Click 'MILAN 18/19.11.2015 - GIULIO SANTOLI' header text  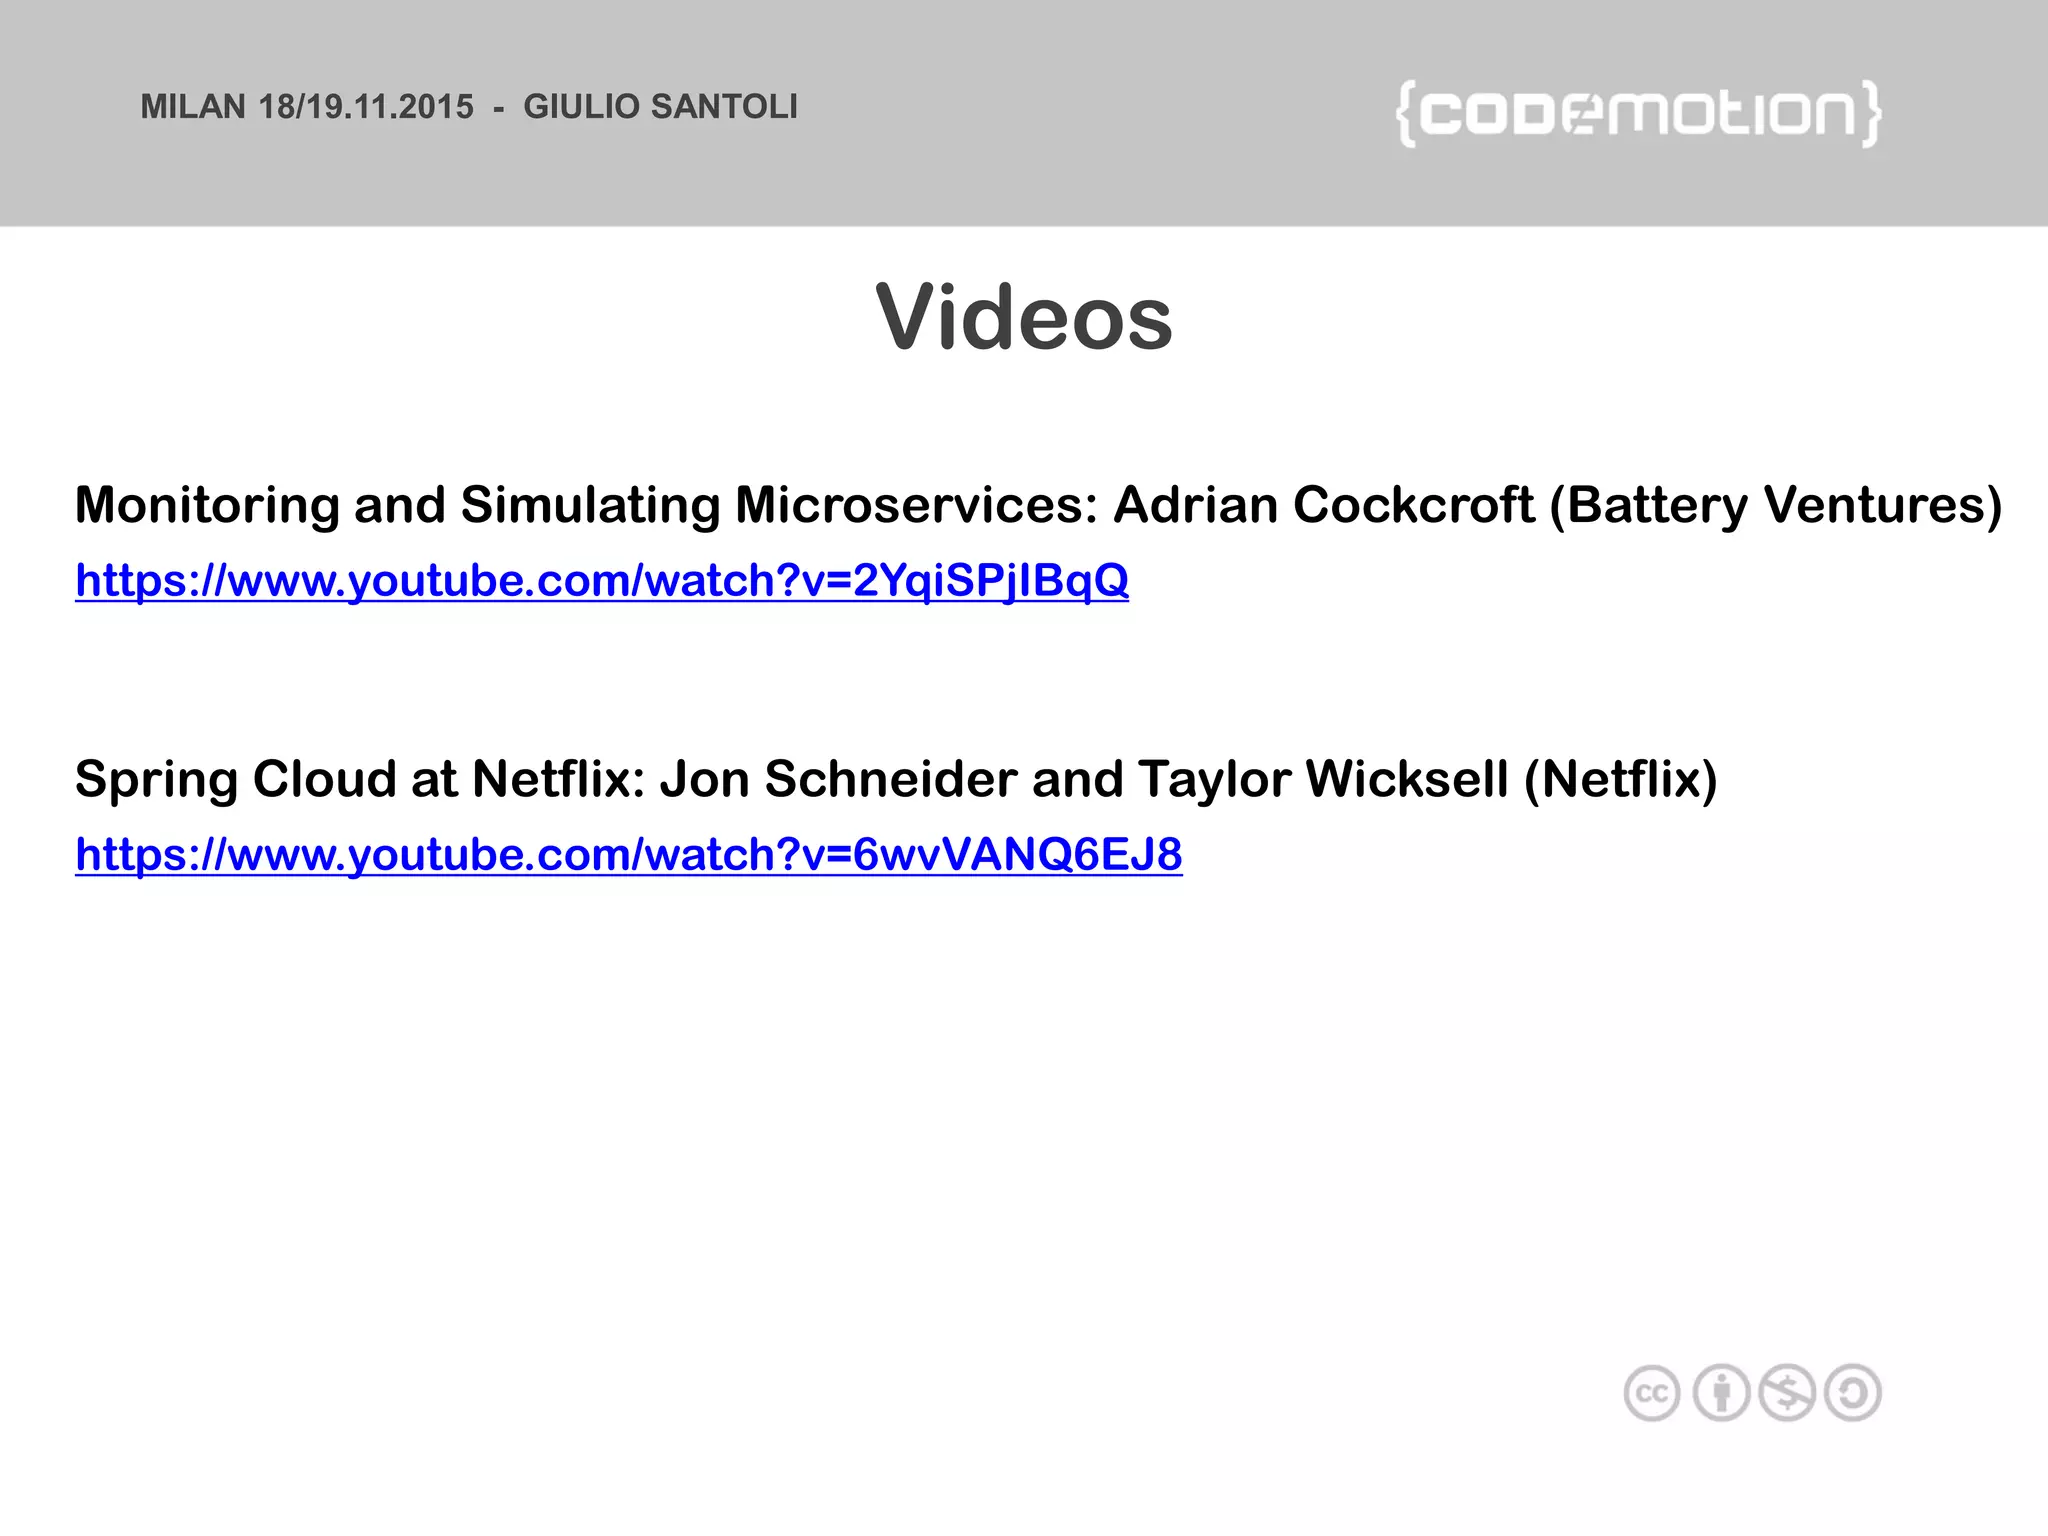[469, 107]
